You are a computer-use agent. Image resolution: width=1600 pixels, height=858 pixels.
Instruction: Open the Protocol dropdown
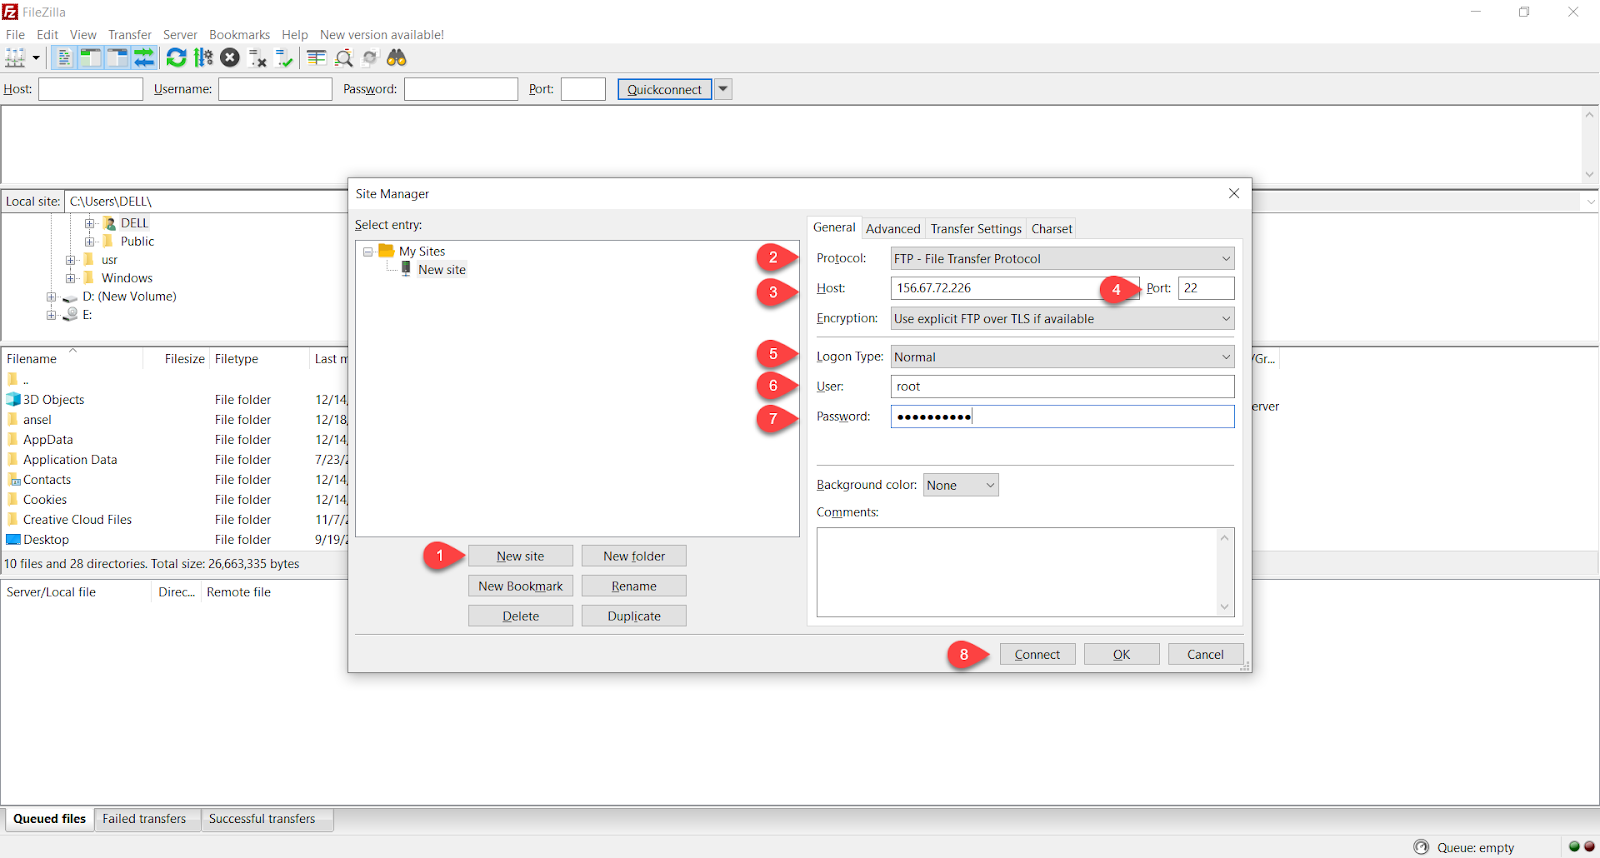point(1062,258)
